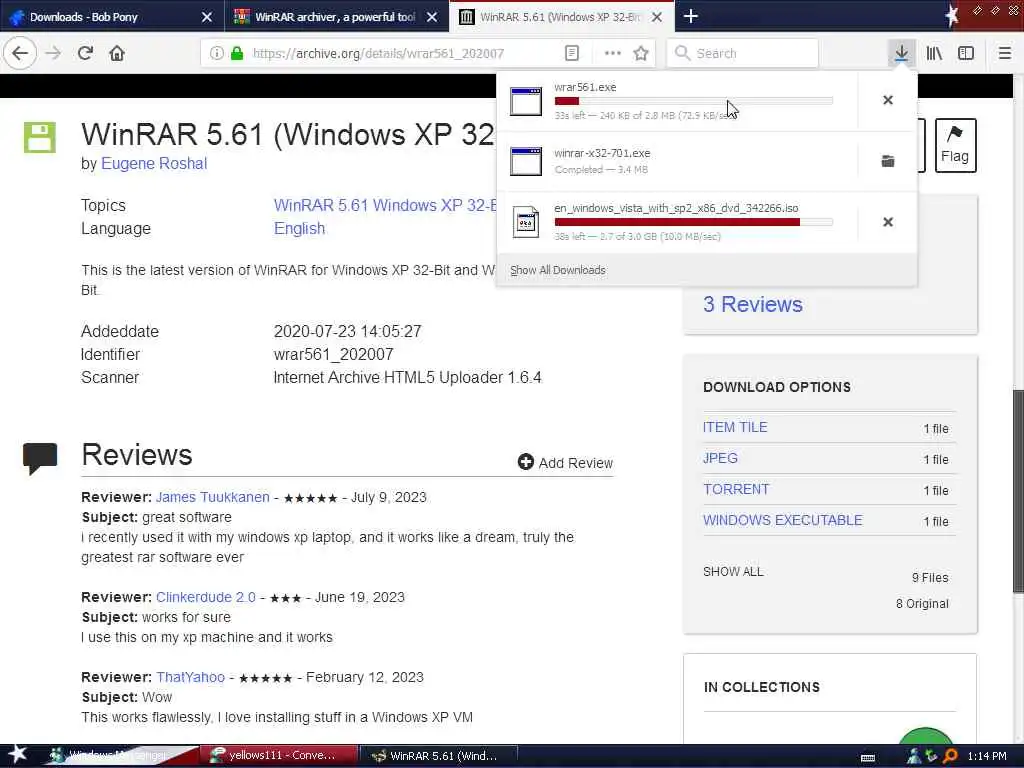1024x768 pixels.
Task: Open JPEG download option
Action: click(720, 458)
